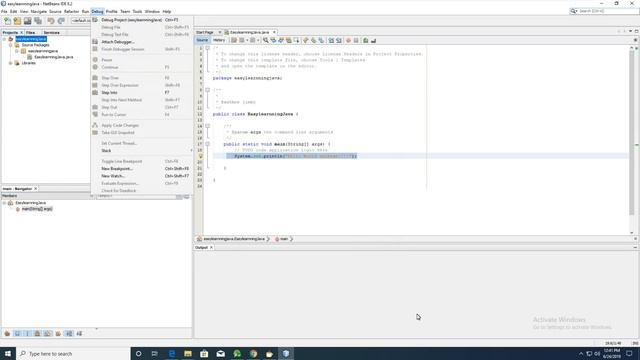This screenshot has height=360, width=640.
Task: Click the Save All toolbar icon
Action: click(x=38, y=21)
